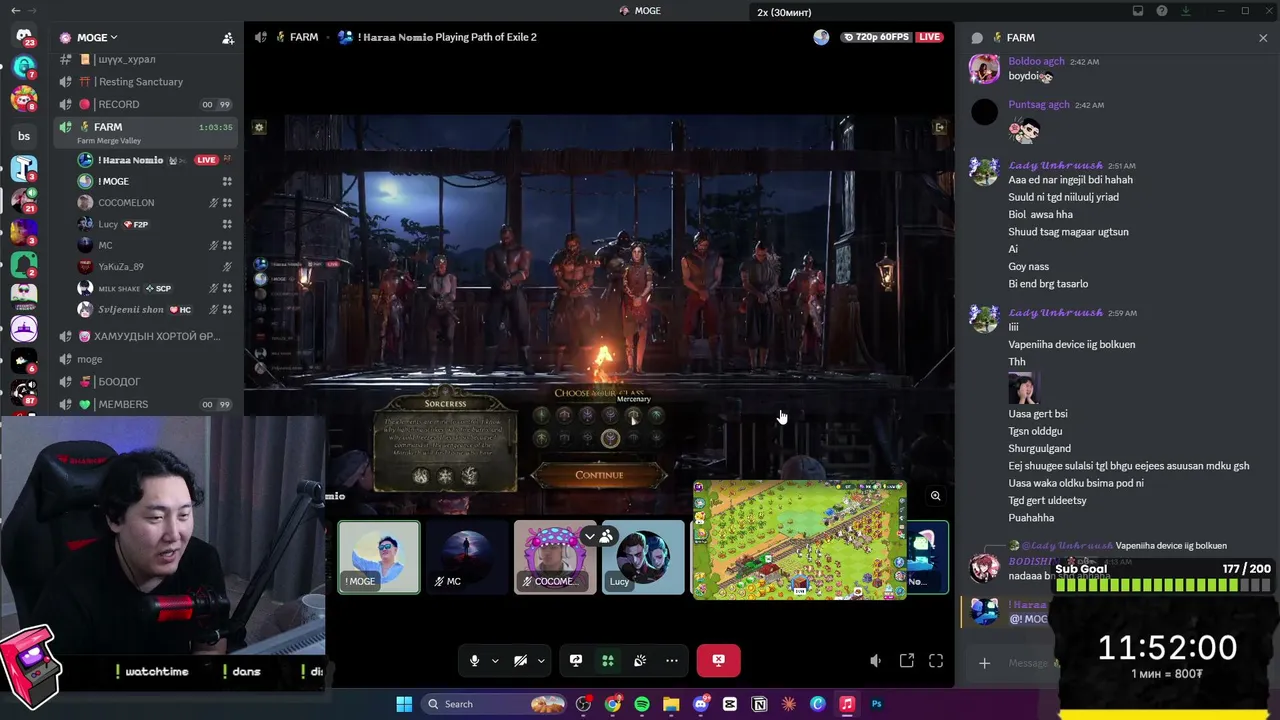This screenshot has height=720, width=1280.
Task: Open File Explorer from the taskbar
Action: point(671,704)
